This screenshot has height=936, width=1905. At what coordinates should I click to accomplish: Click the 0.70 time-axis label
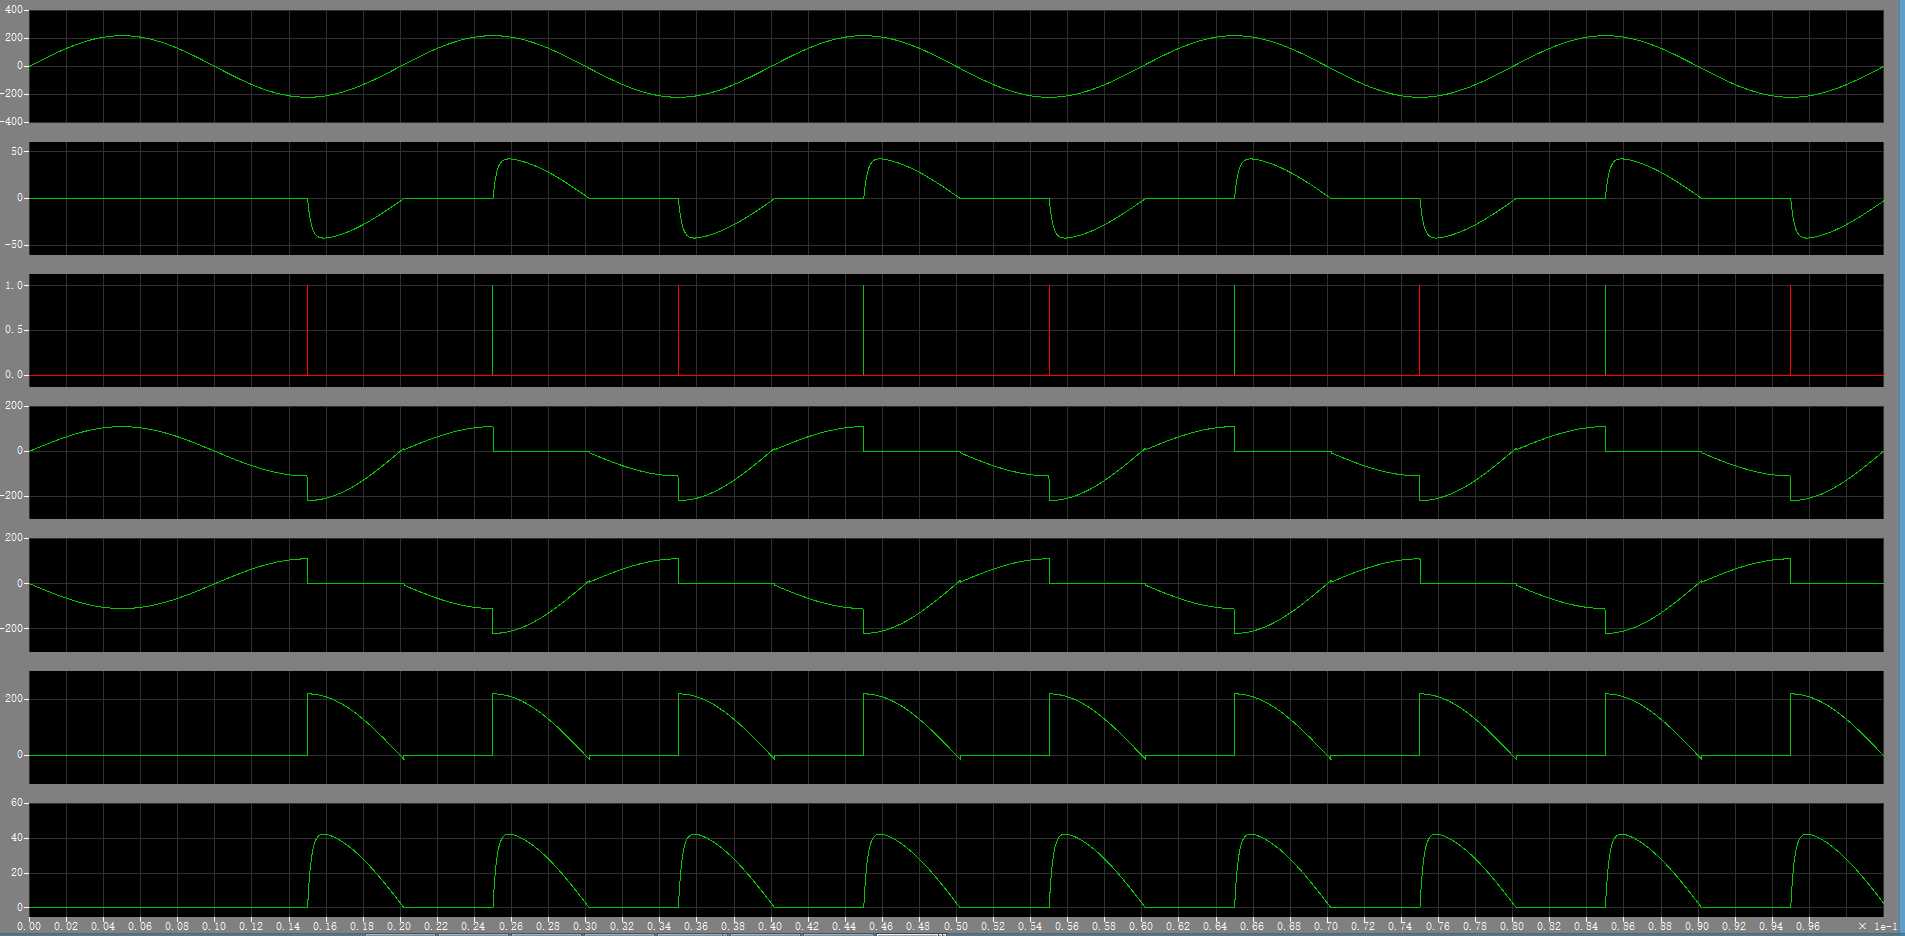click(x=1327, y=926)
